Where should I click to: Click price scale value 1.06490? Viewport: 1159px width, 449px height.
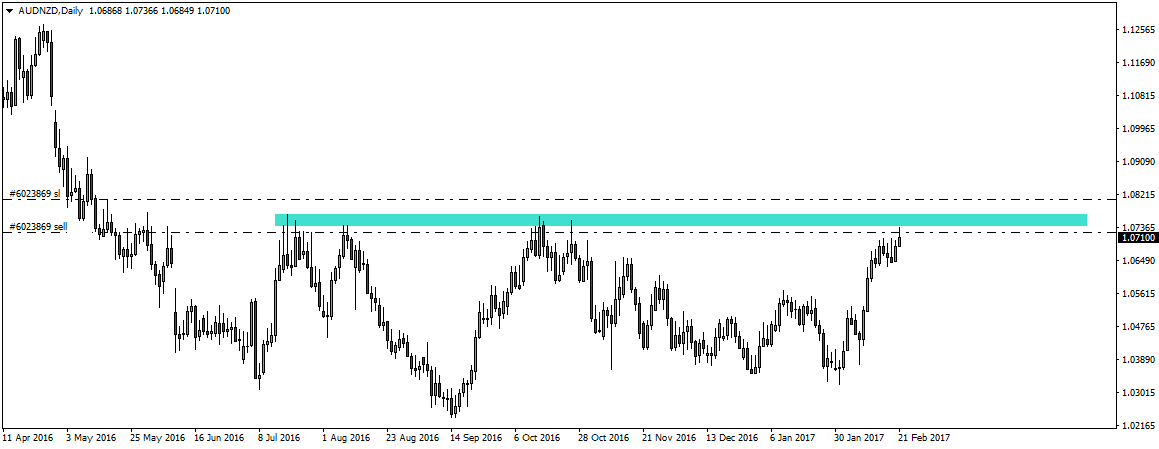(x=1138, y=260)
